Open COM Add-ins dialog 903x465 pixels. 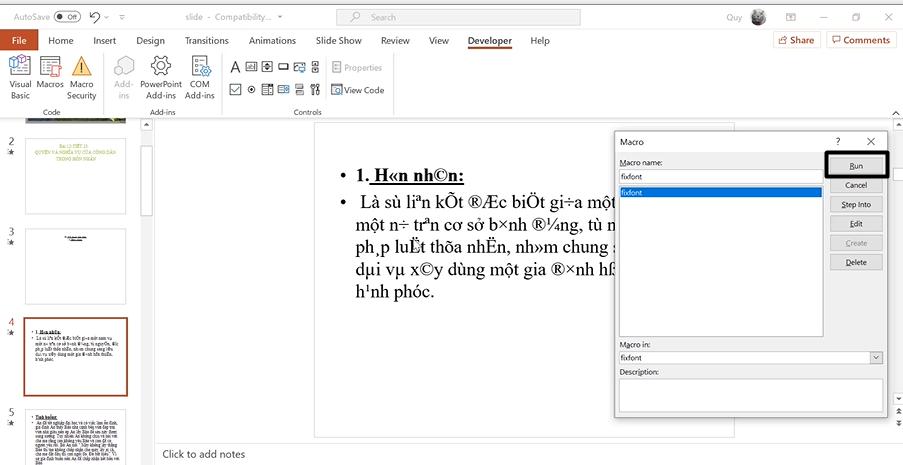click(200, 77)
